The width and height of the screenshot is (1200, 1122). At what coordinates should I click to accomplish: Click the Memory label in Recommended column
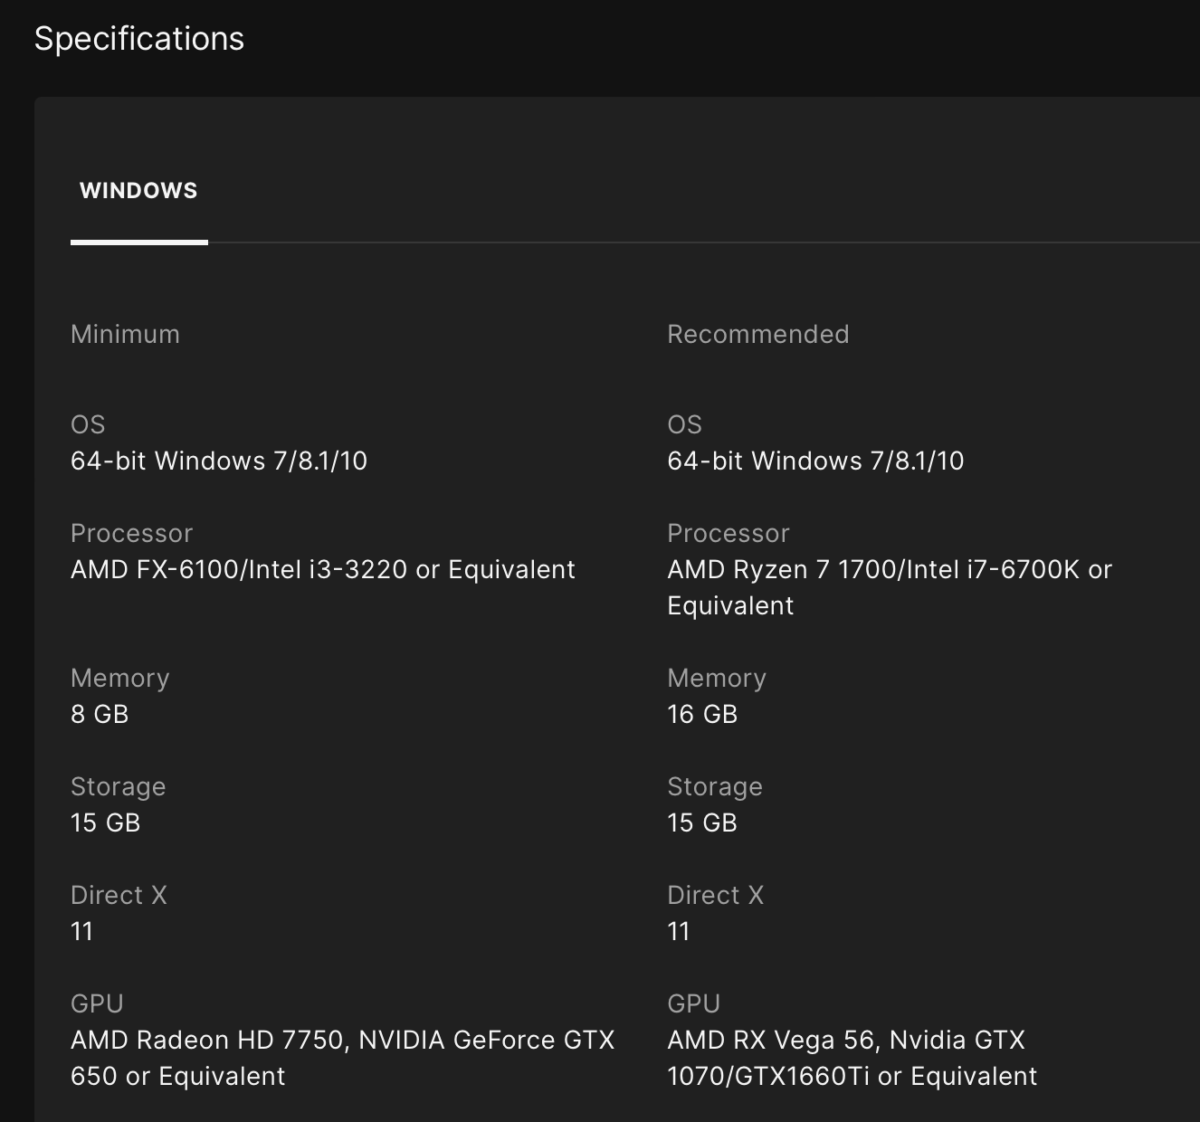tap(716, 678)
